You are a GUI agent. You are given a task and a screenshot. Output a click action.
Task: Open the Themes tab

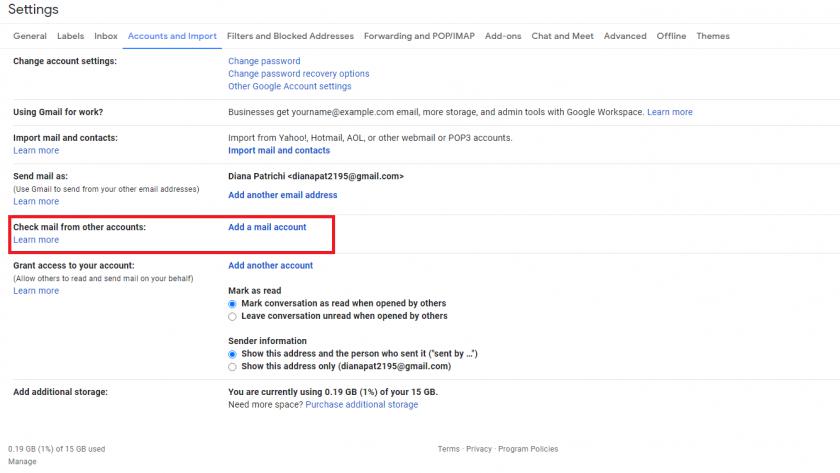point(713,36)
